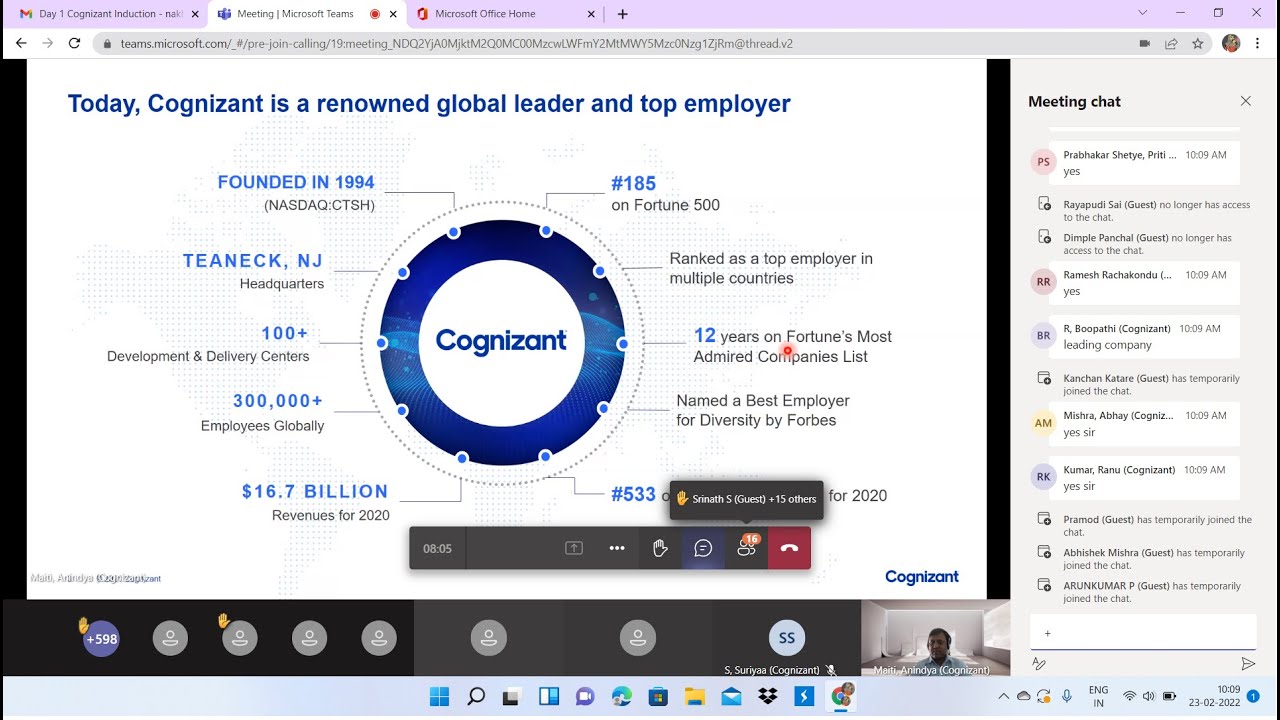
Task: Bookmark this page with star icon
Action: (x=1197, y=43)
